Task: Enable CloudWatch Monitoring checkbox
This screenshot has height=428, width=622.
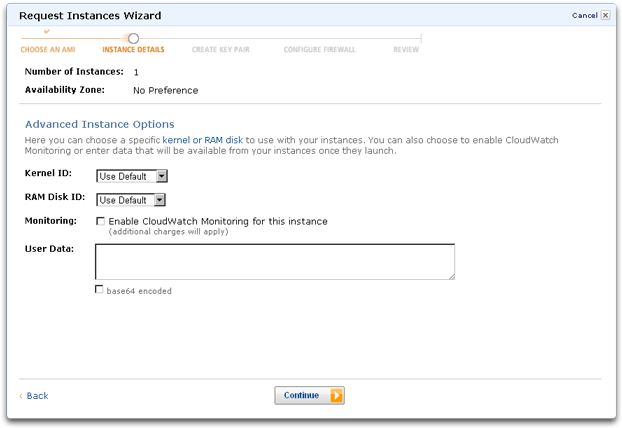Action: pos(101,221)
